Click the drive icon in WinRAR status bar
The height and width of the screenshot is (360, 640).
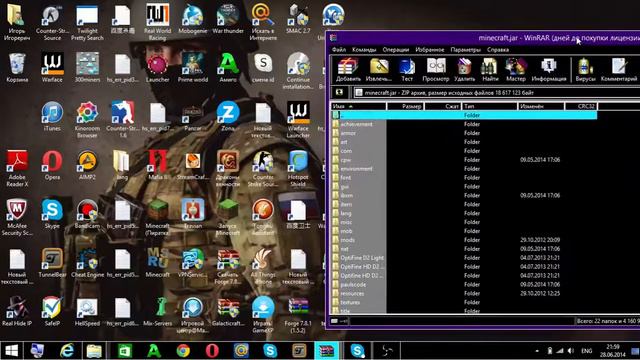[335, 321]
